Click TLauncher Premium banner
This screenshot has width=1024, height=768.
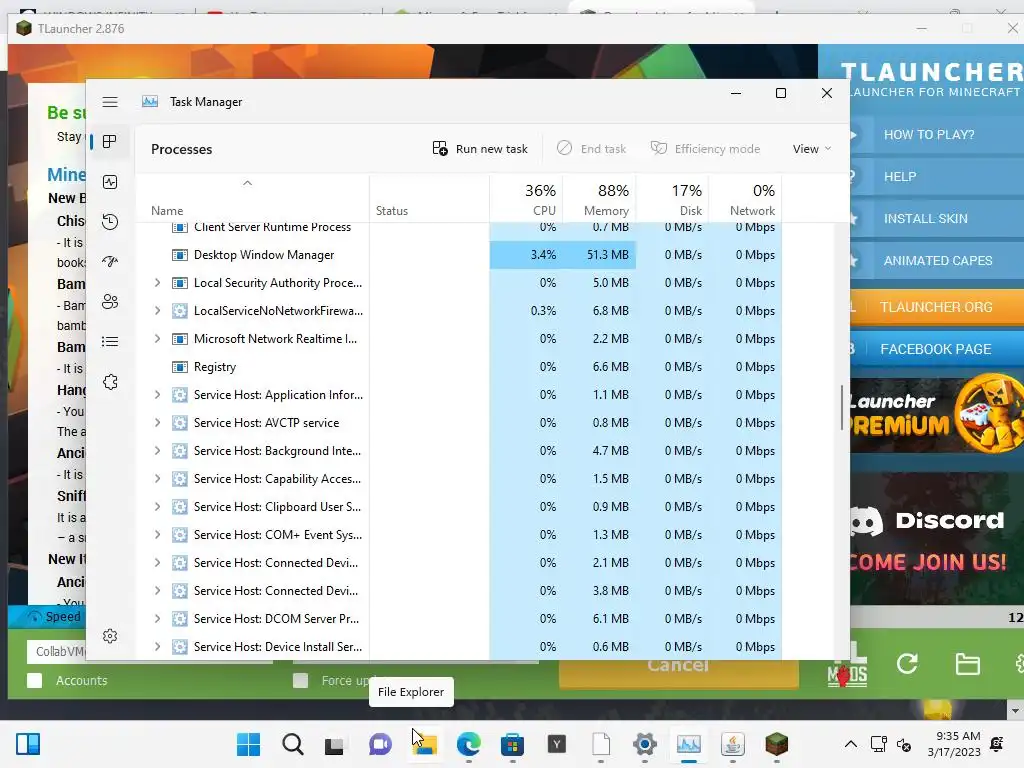(936, 415)
